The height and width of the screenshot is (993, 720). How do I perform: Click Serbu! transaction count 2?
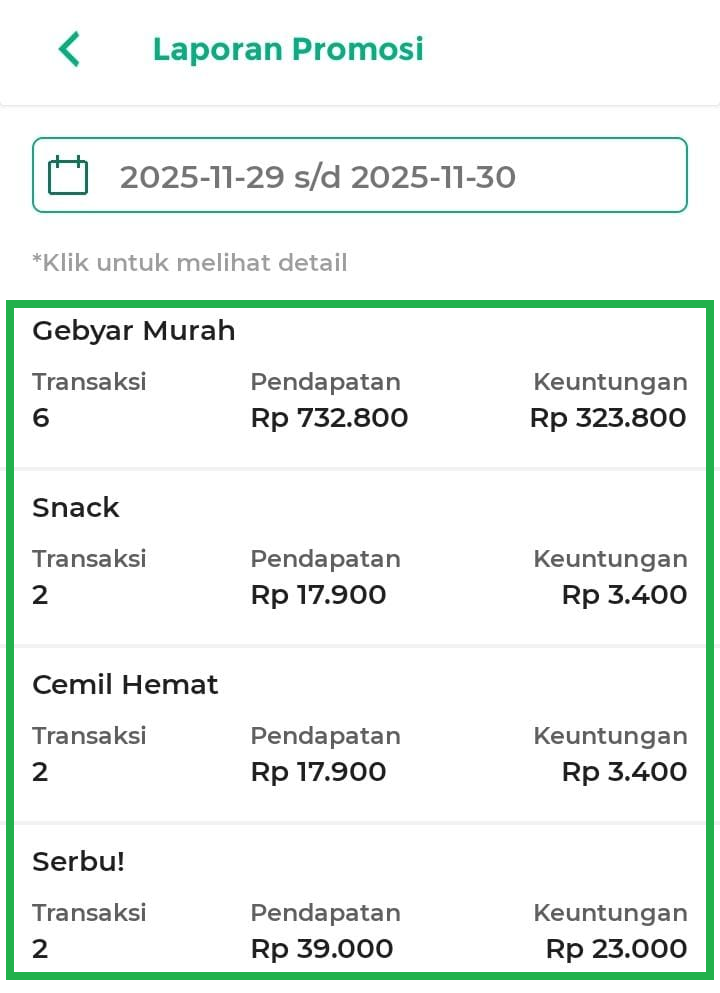click(40, 949)
